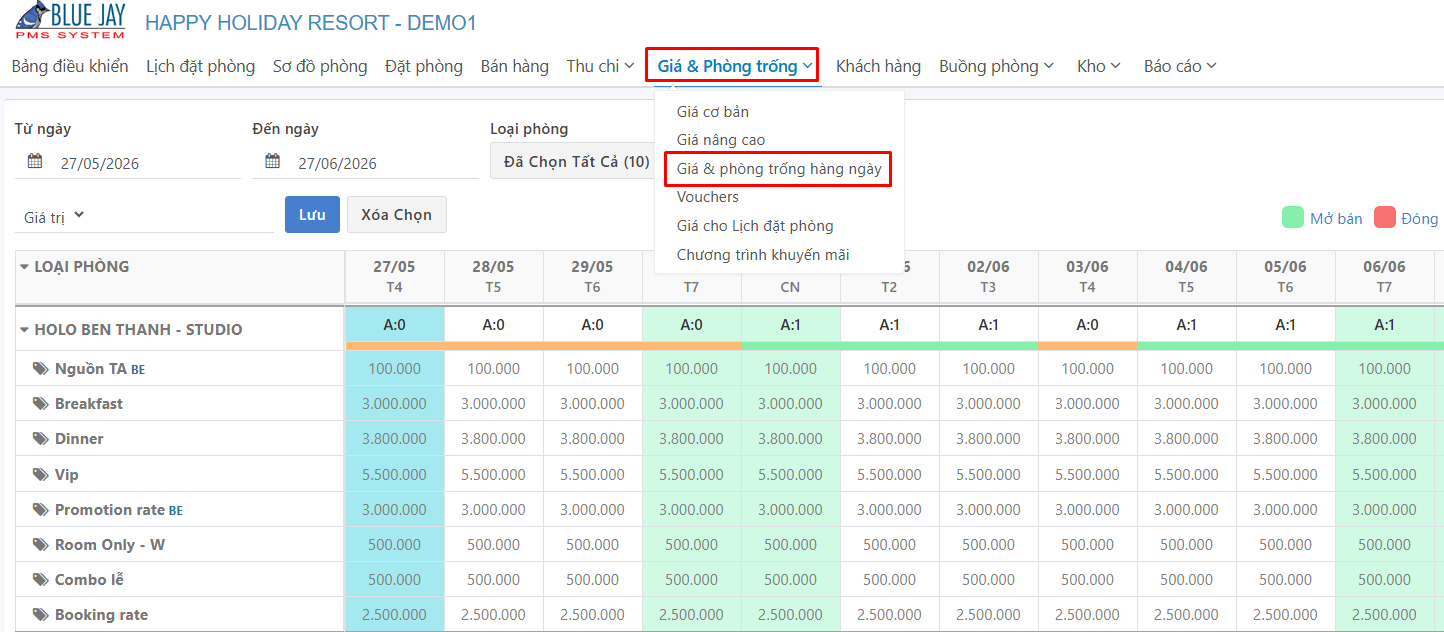
Task: Click the BE badge next to Promotion rate
Action: (x=176, y=511)
